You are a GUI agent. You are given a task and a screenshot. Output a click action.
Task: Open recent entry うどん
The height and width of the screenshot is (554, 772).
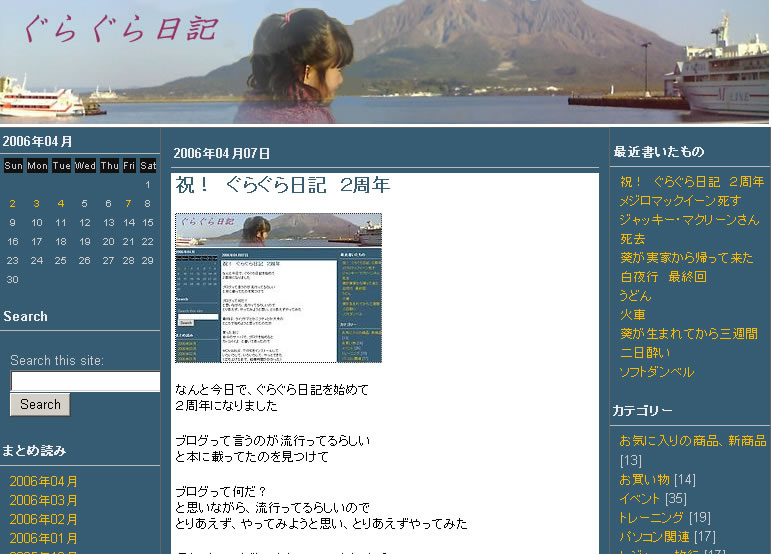(x=635, y=295)
